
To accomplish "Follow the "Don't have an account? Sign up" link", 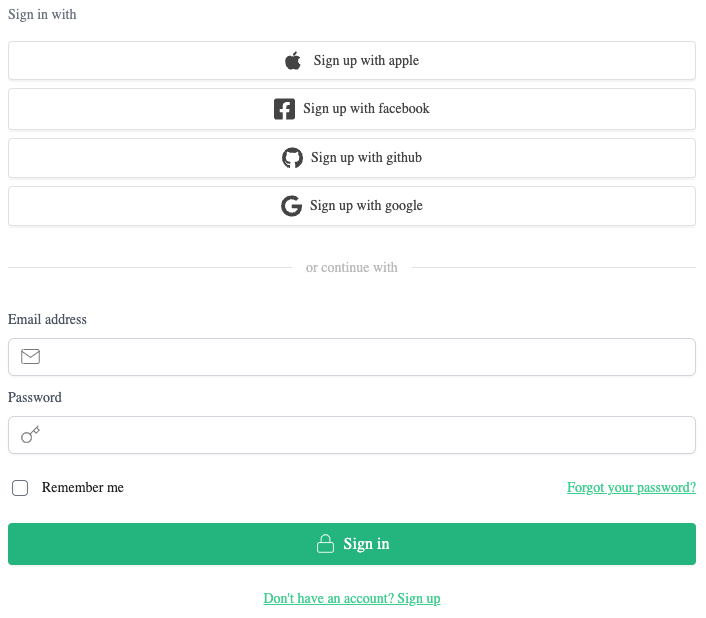I will coord(352,599).
